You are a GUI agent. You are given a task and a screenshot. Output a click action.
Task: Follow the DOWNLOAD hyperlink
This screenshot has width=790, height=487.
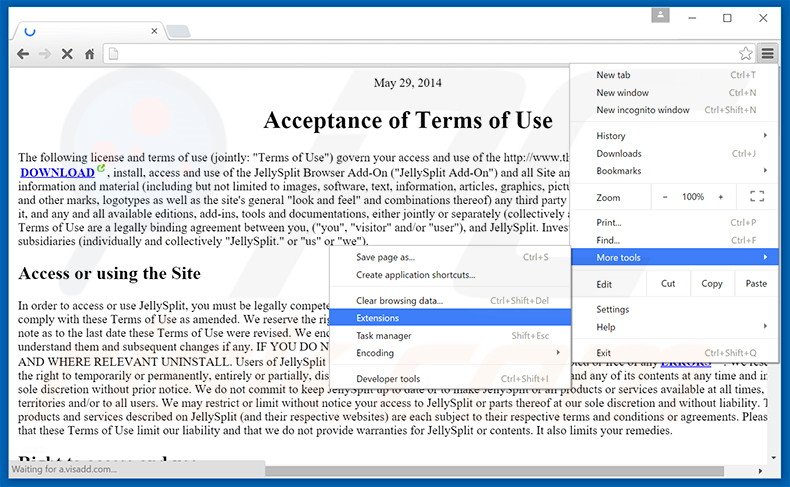(57, 173)
